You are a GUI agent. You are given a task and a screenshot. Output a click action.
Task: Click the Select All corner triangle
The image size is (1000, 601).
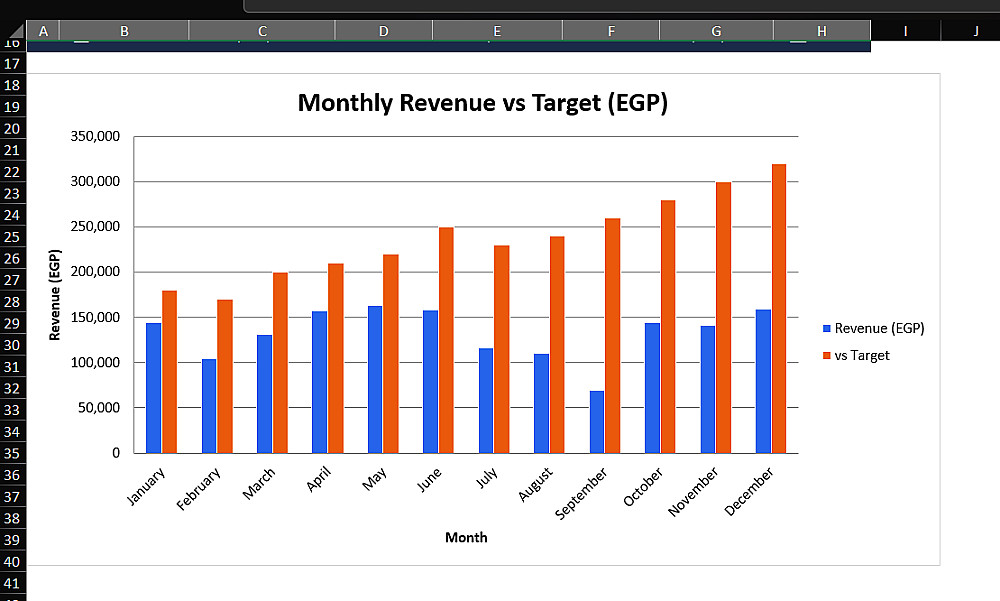[x=16, y=31]
